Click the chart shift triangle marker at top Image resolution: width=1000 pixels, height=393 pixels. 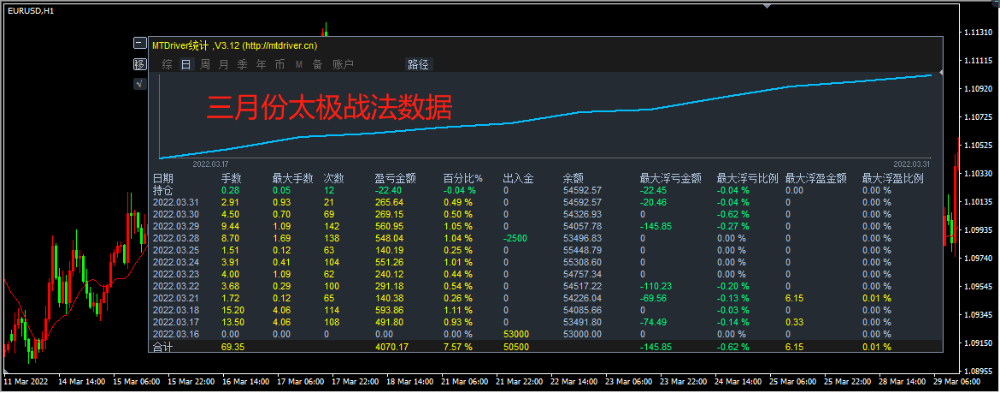click(x=767, y=6)
